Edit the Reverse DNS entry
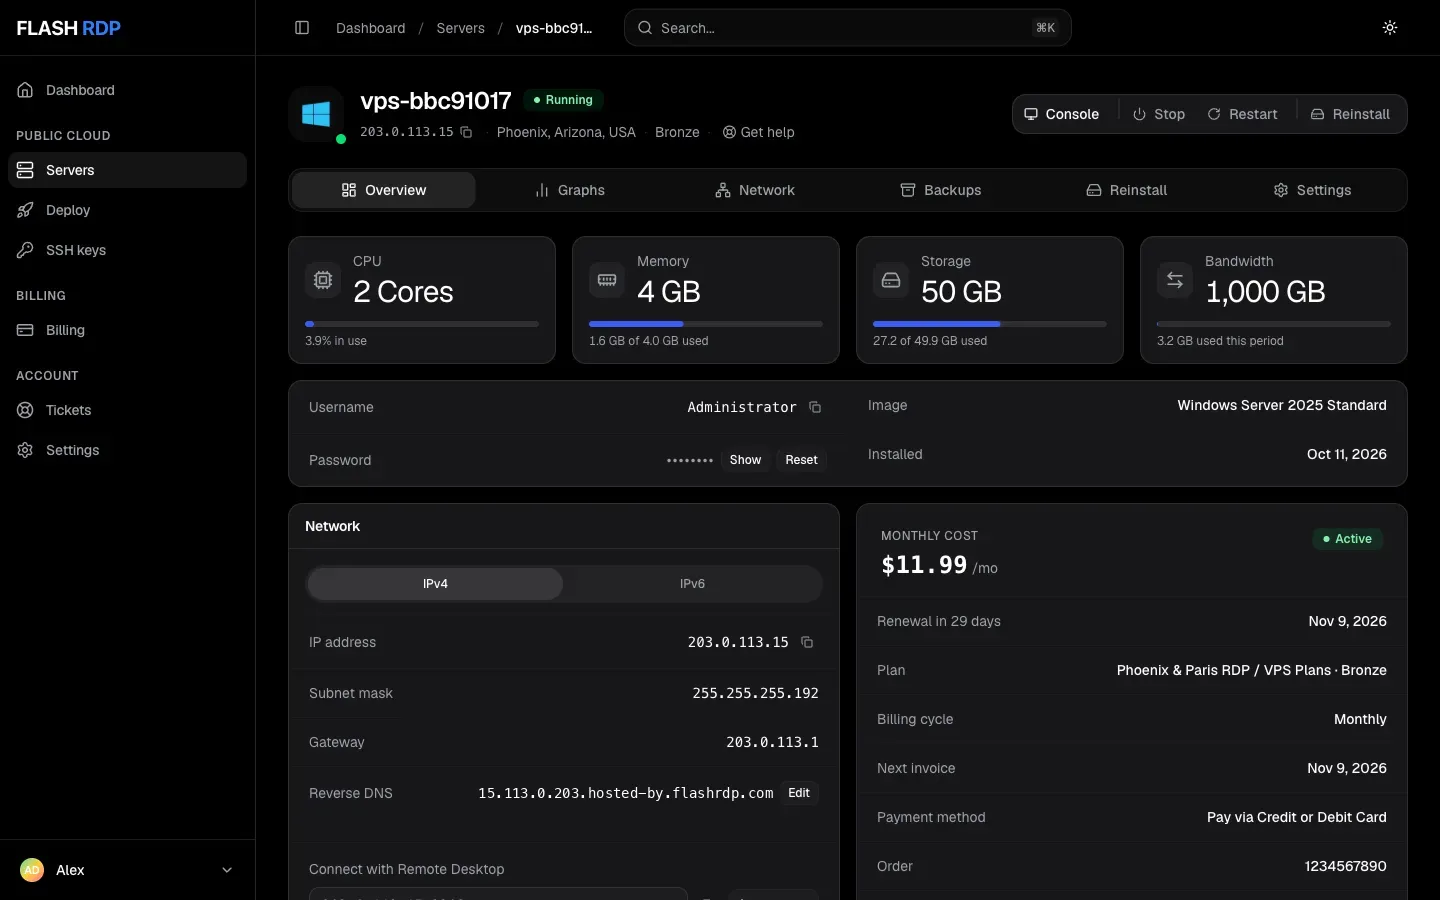1440x900 pixels. tap(799, 793)
